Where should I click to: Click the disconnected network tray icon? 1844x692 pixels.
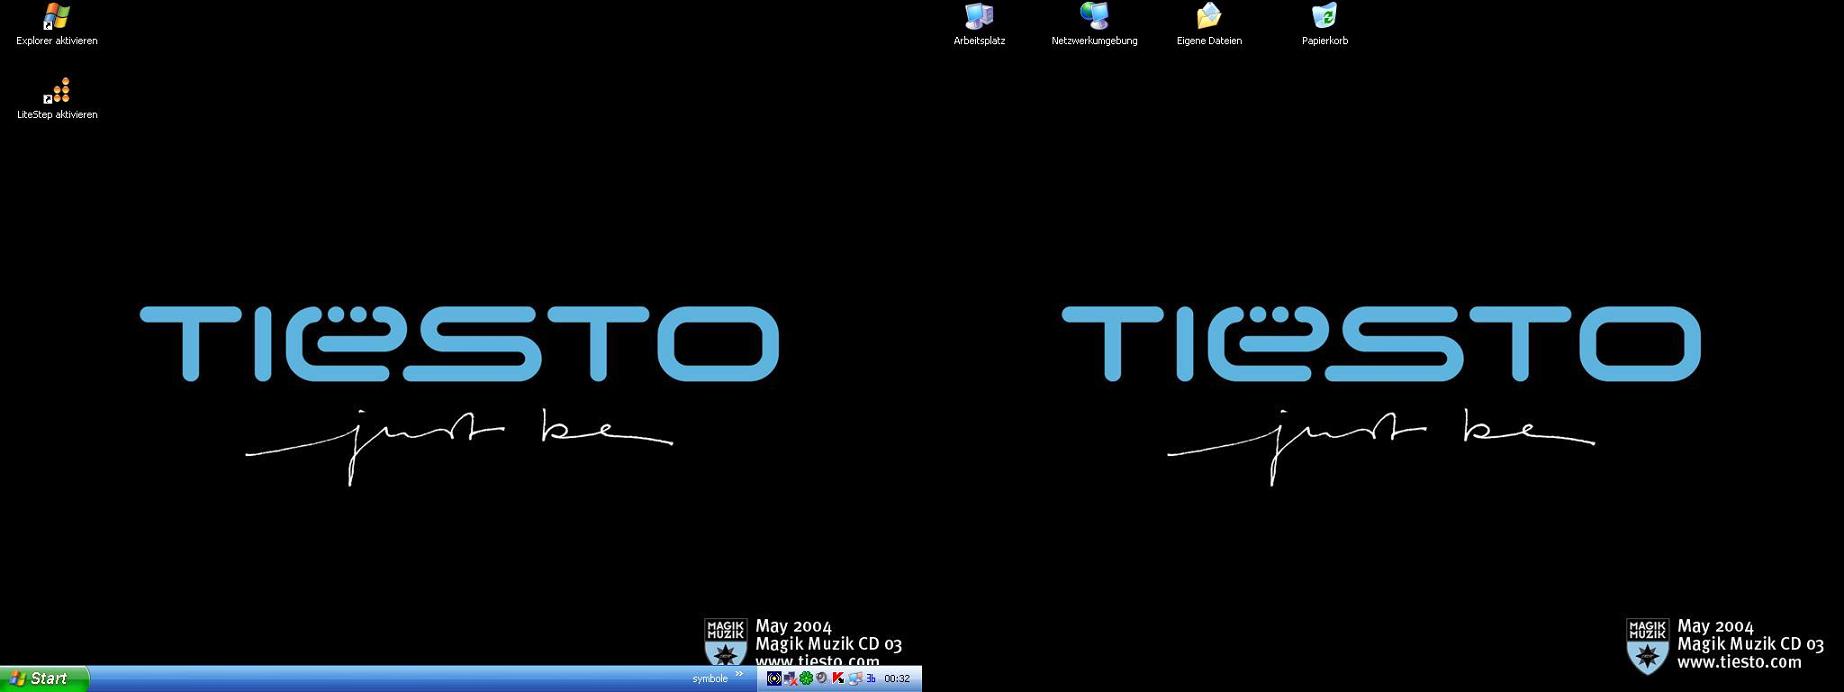point(790,679)
